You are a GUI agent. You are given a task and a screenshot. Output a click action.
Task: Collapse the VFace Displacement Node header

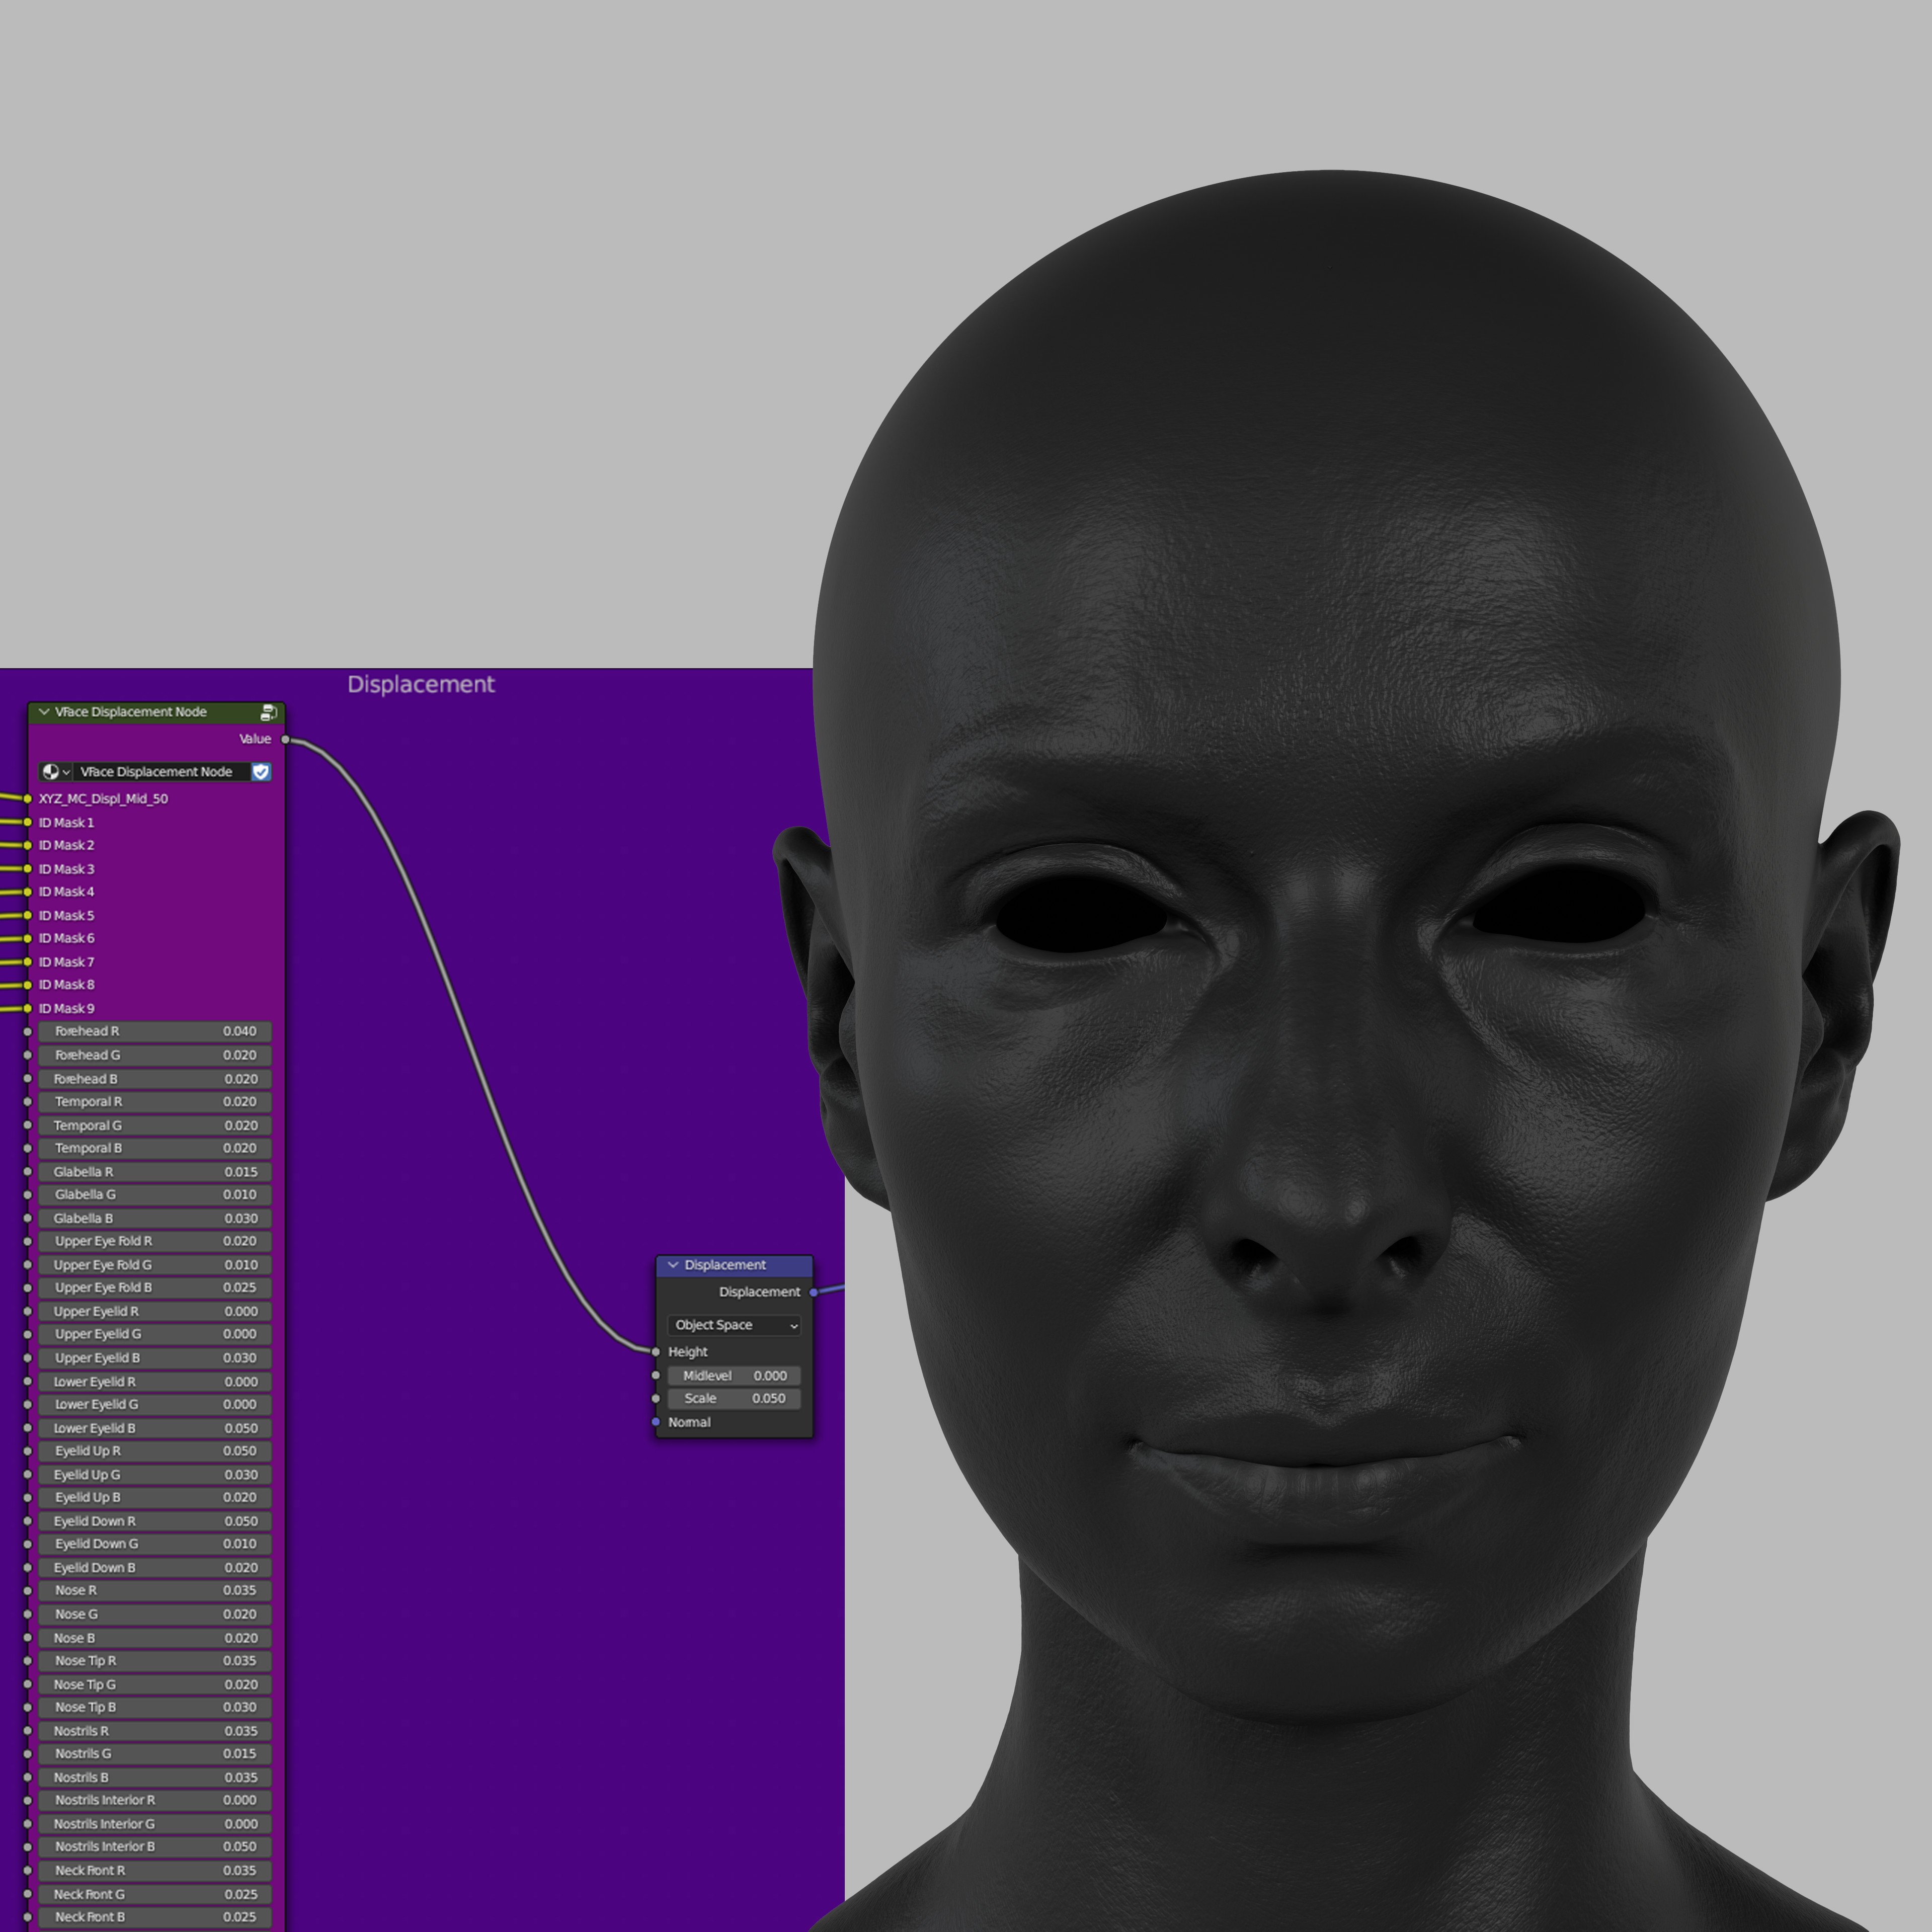click(x=44, y=712)
